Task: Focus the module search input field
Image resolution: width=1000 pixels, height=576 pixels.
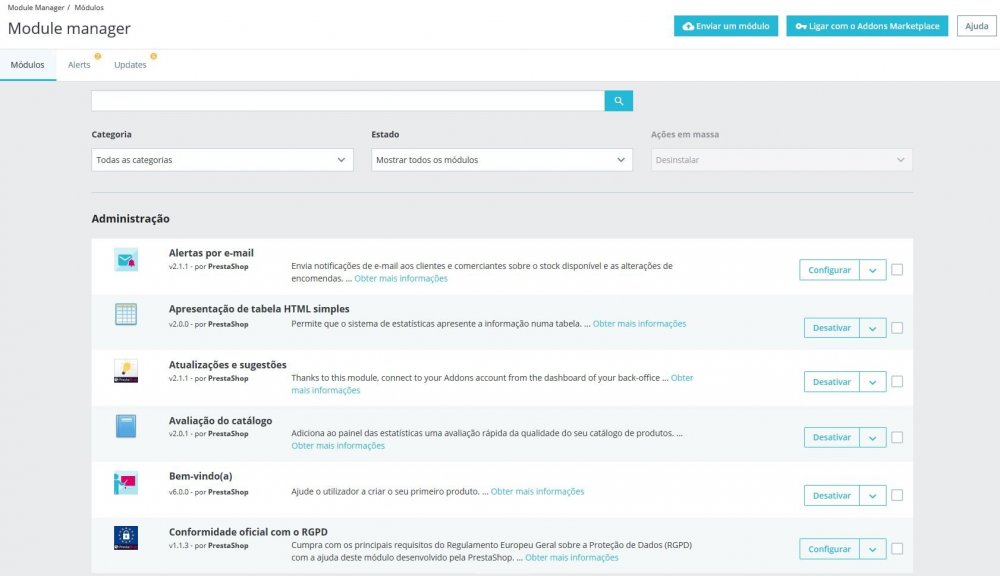Action: pos(348,101)
